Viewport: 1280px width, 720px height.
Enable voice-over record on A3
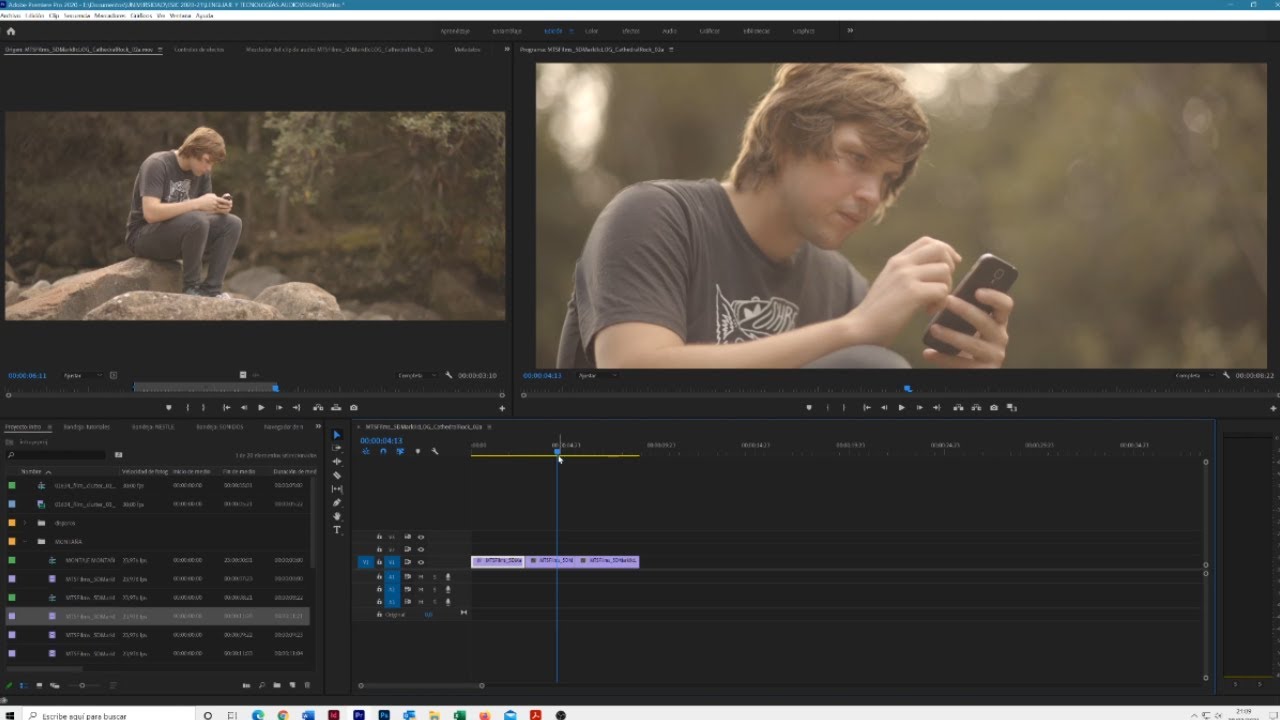point(448,602)
